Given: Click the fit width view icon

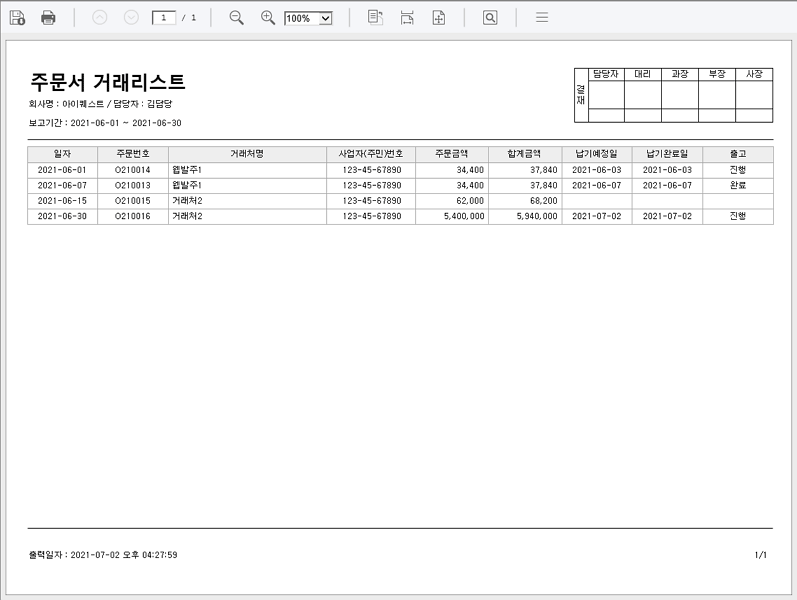Looking at the screenshot, I should click(x=407, y=18).
